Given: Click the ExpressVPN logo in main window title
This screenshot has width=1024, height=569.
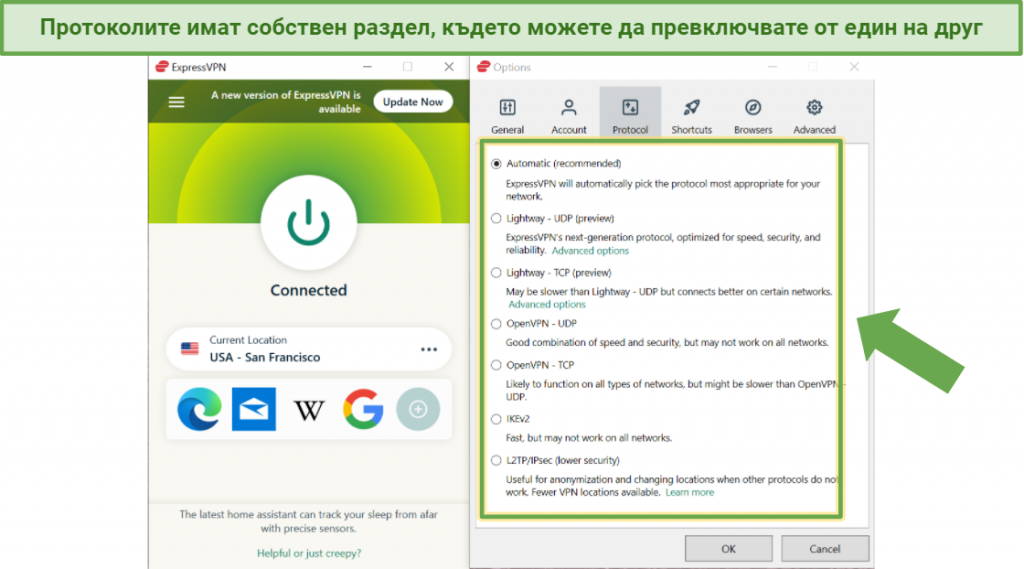Looking at the screenshot, I should click(x=162, y=67).
